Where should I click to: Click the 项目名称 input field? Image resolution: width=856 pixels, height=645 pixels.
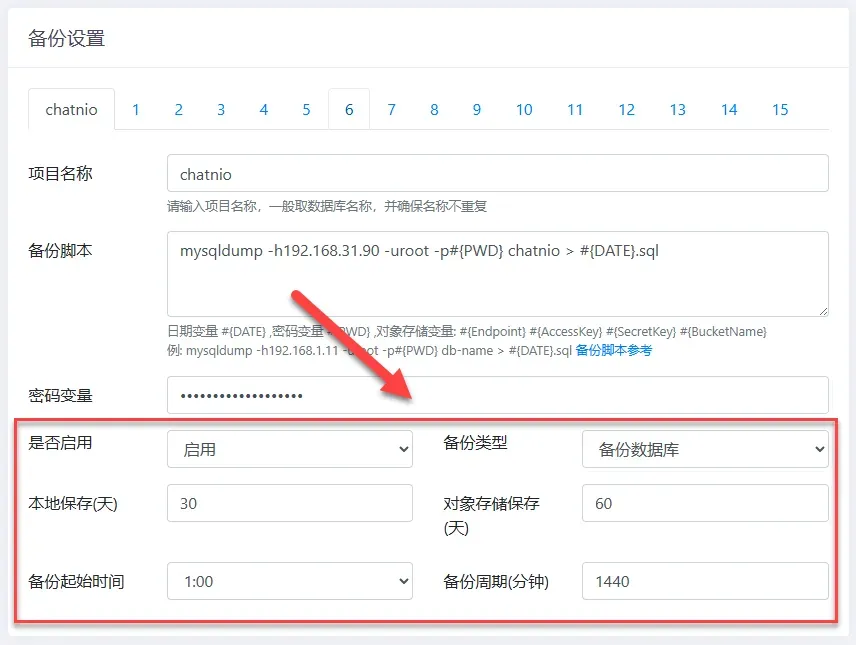tap(497, 174)
